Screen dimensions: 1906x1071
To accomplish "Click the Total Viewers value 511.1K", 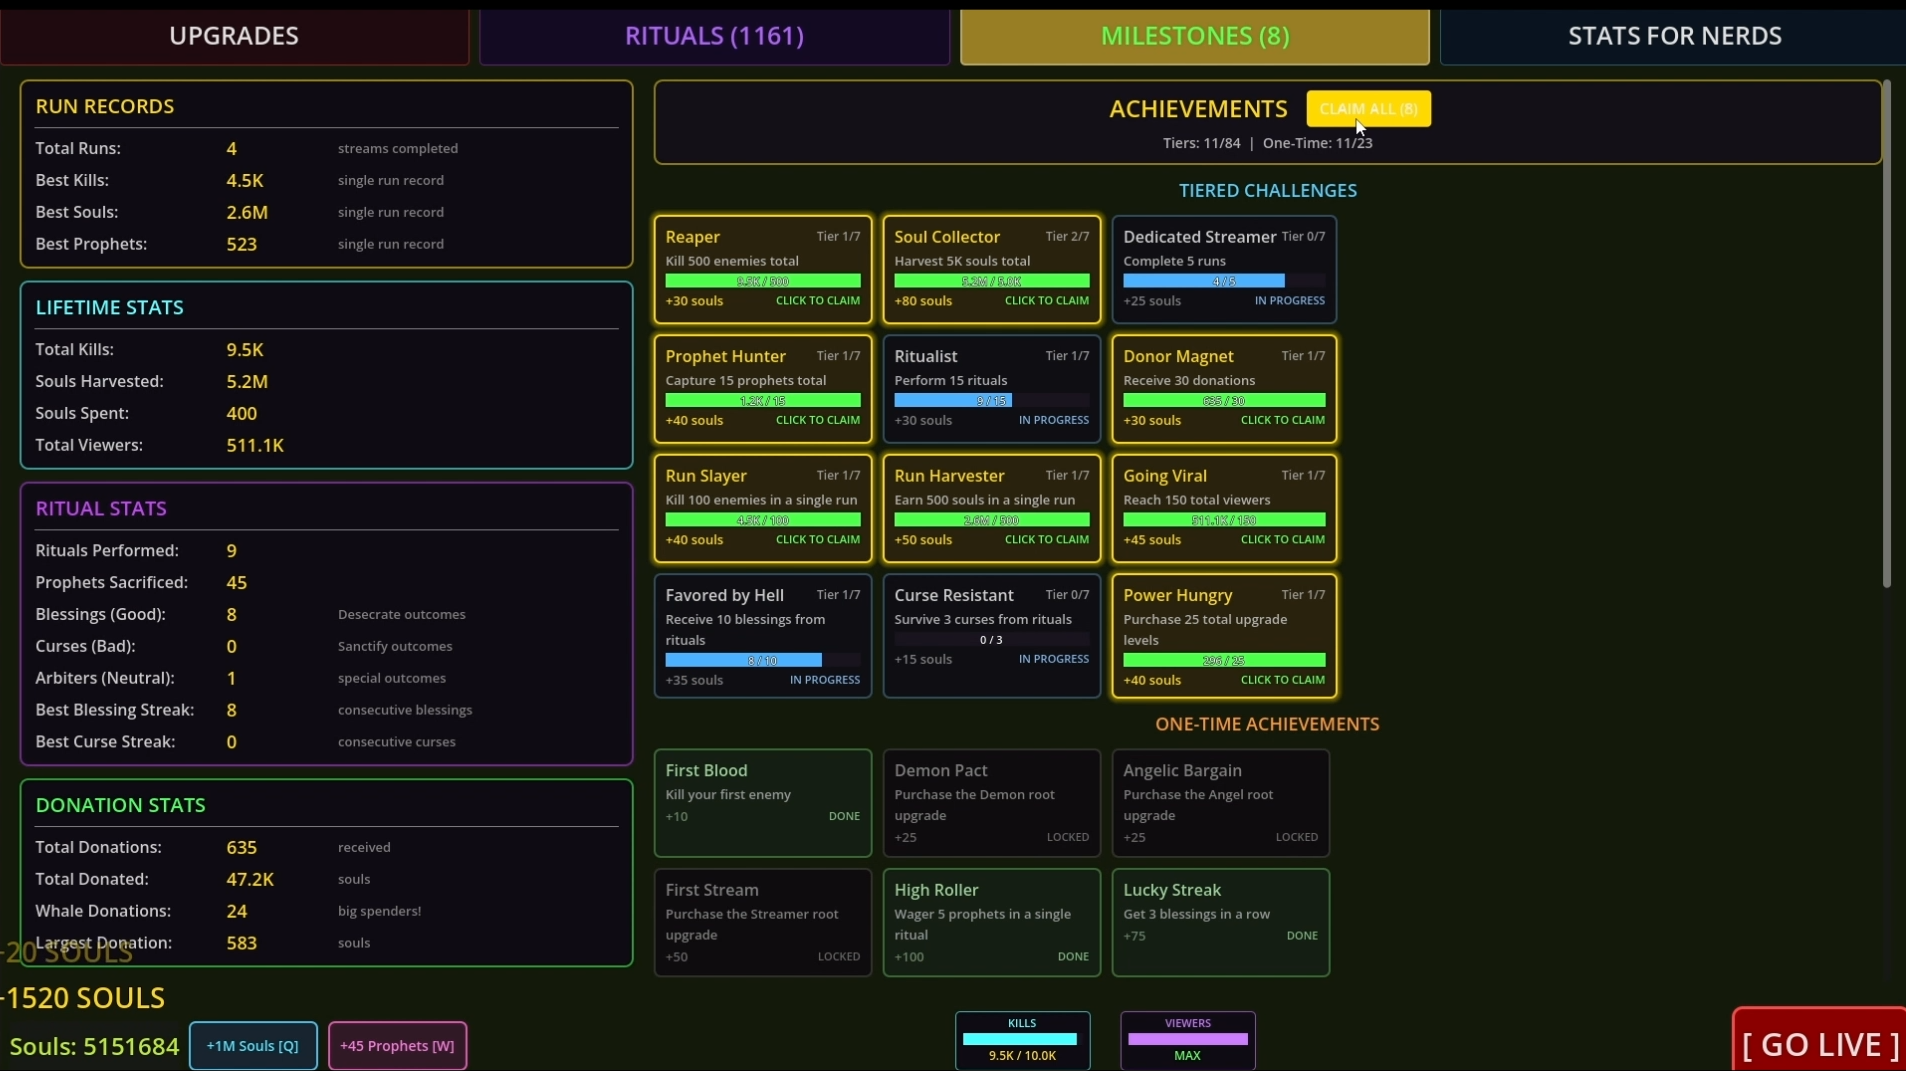I will [255, 445].
